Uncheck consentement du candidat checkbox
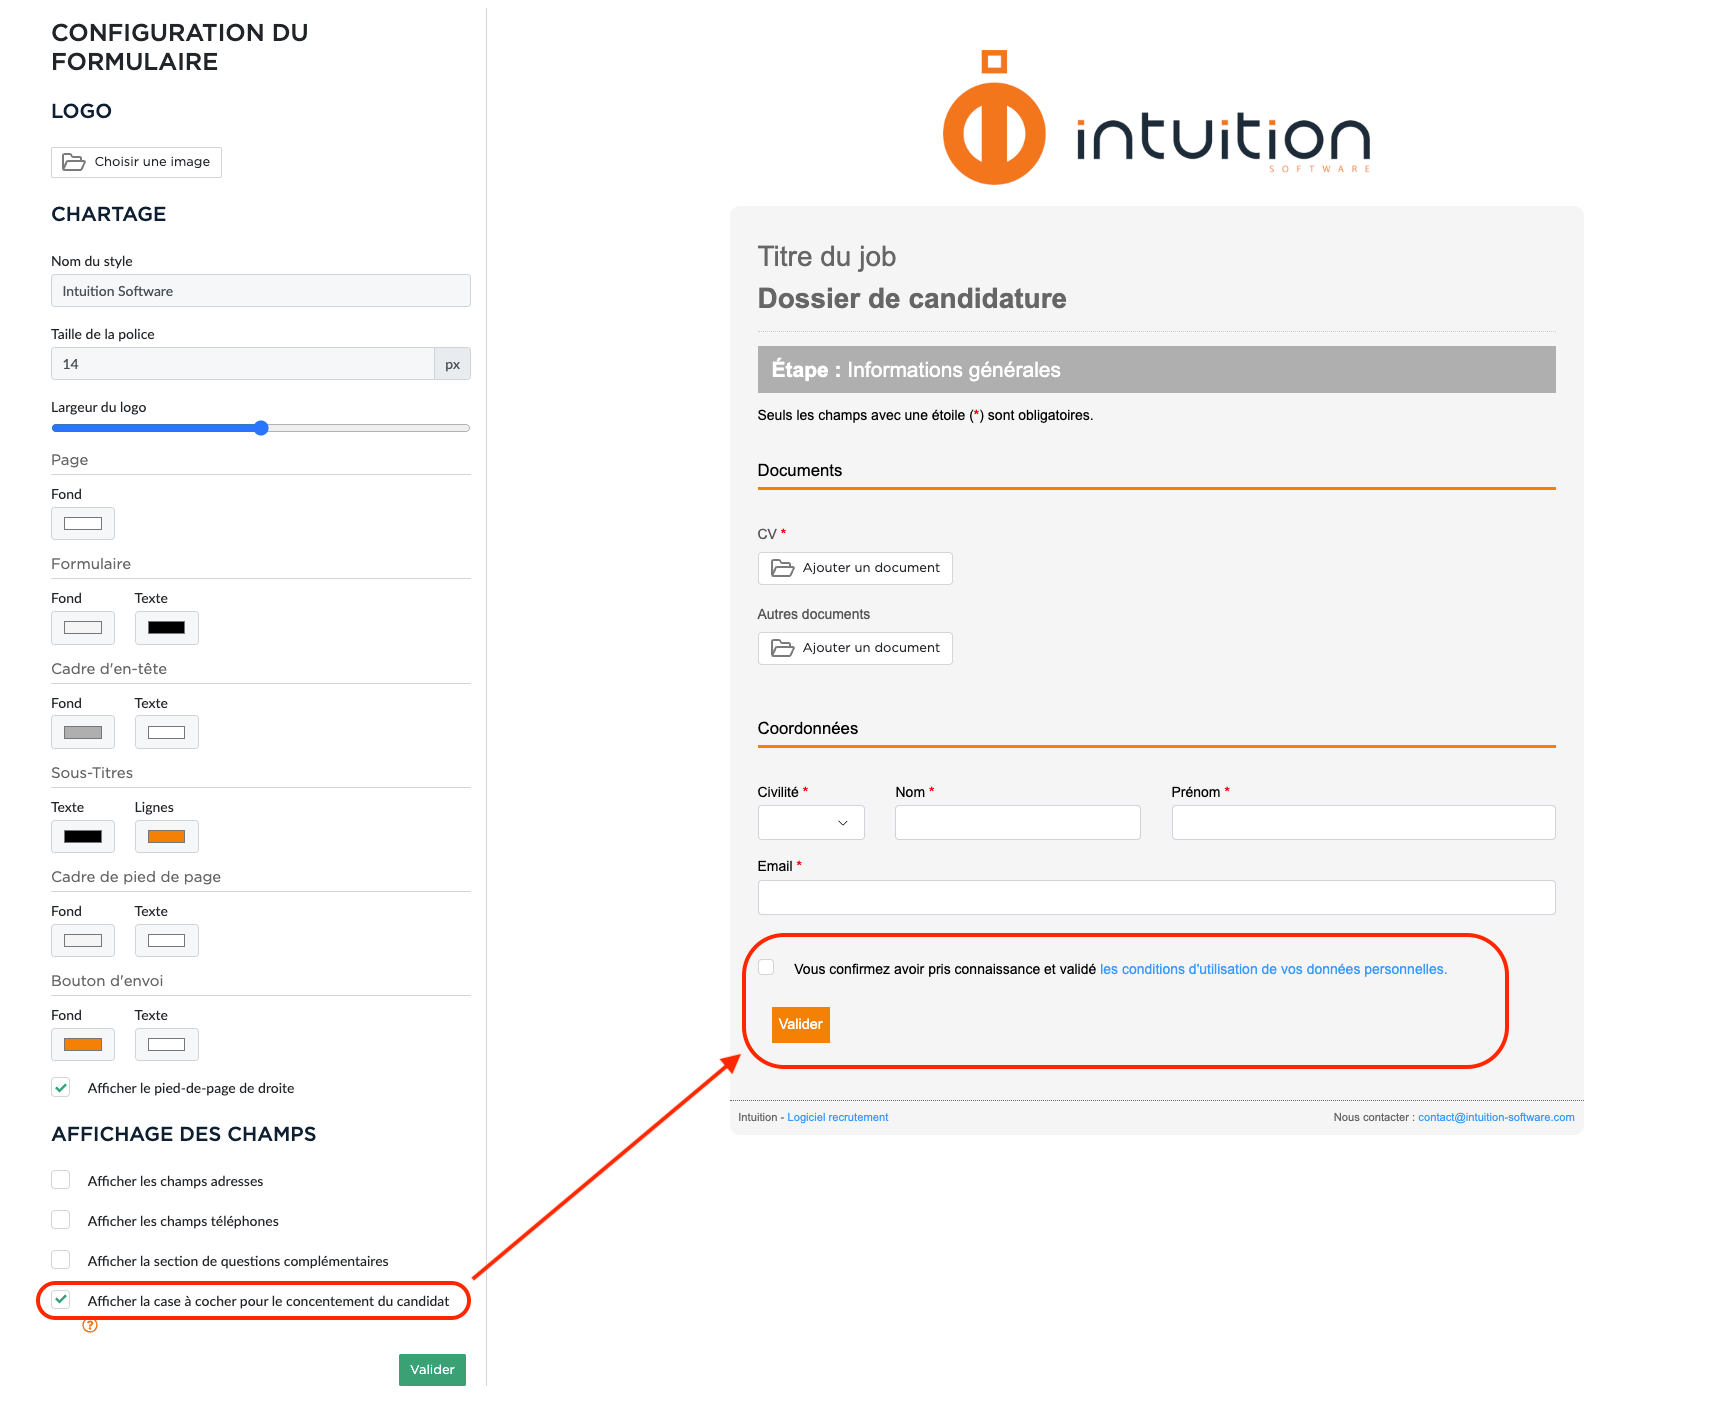 (x=61, y=1301)
